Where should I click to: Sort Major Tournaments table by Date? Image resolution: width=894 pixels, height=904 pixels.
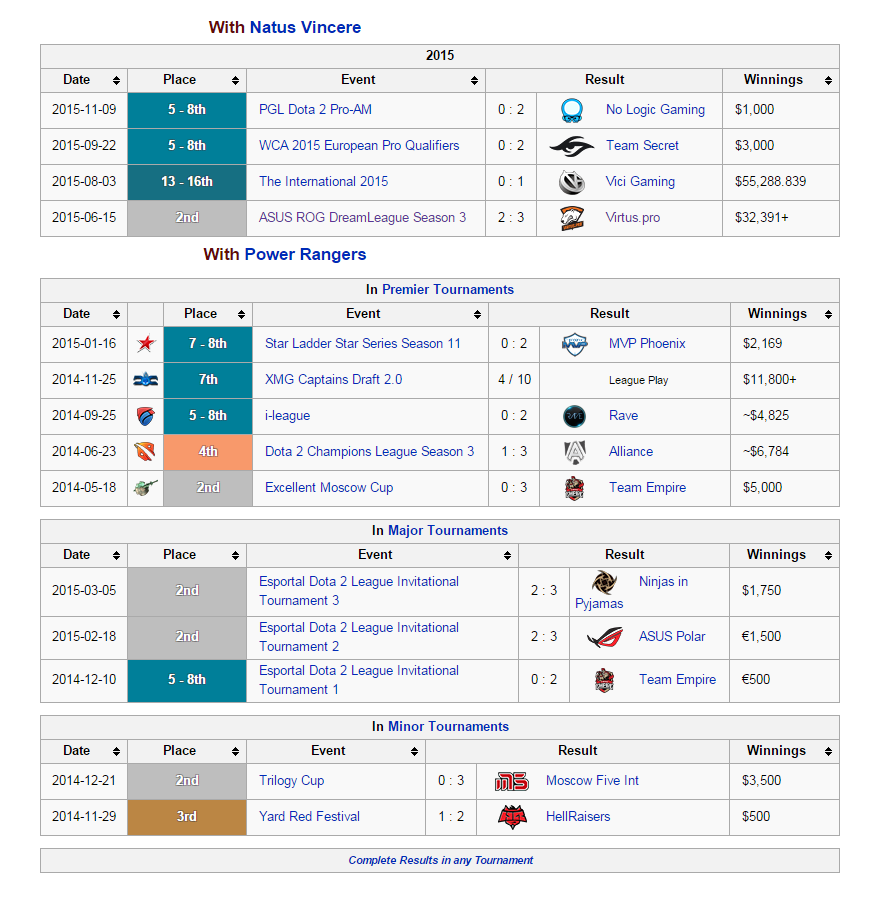[116, 555]
